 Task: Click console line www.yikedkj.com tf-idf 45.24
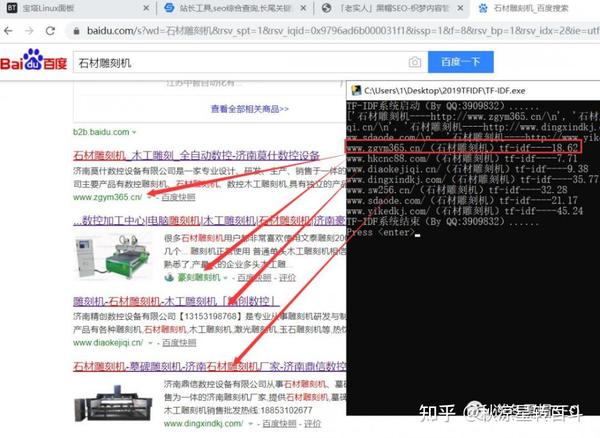coord(465,211)
